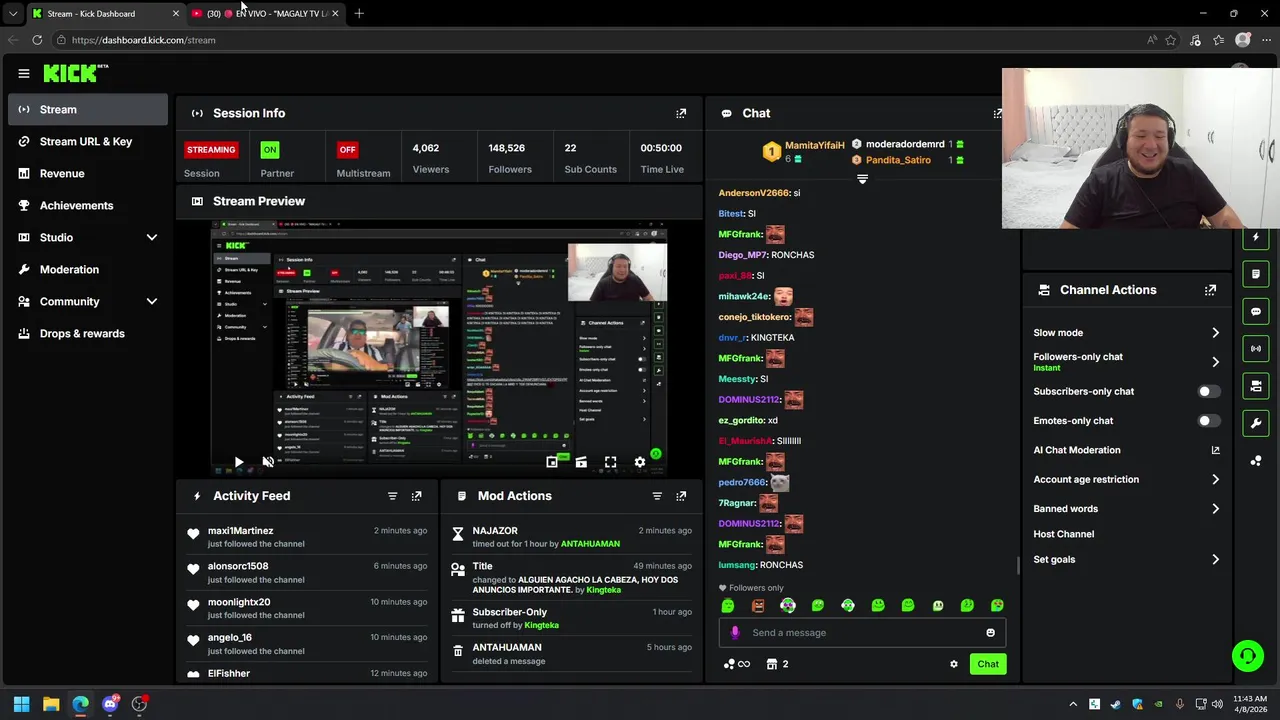Click the purple microphone icon in chat input
Viewport: 1280px width, 720px height.
(735, 632)
